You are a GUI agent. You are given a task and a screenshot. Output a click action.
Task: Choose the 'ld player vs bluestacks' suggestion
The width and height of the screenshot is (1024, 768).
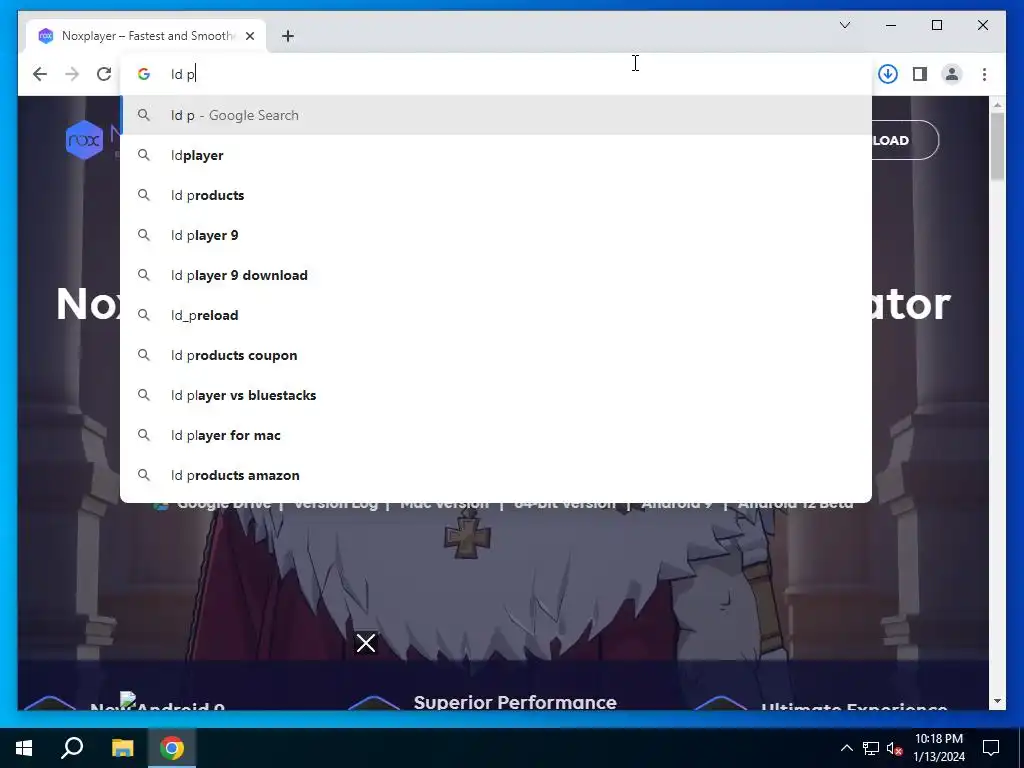(496, 395)
